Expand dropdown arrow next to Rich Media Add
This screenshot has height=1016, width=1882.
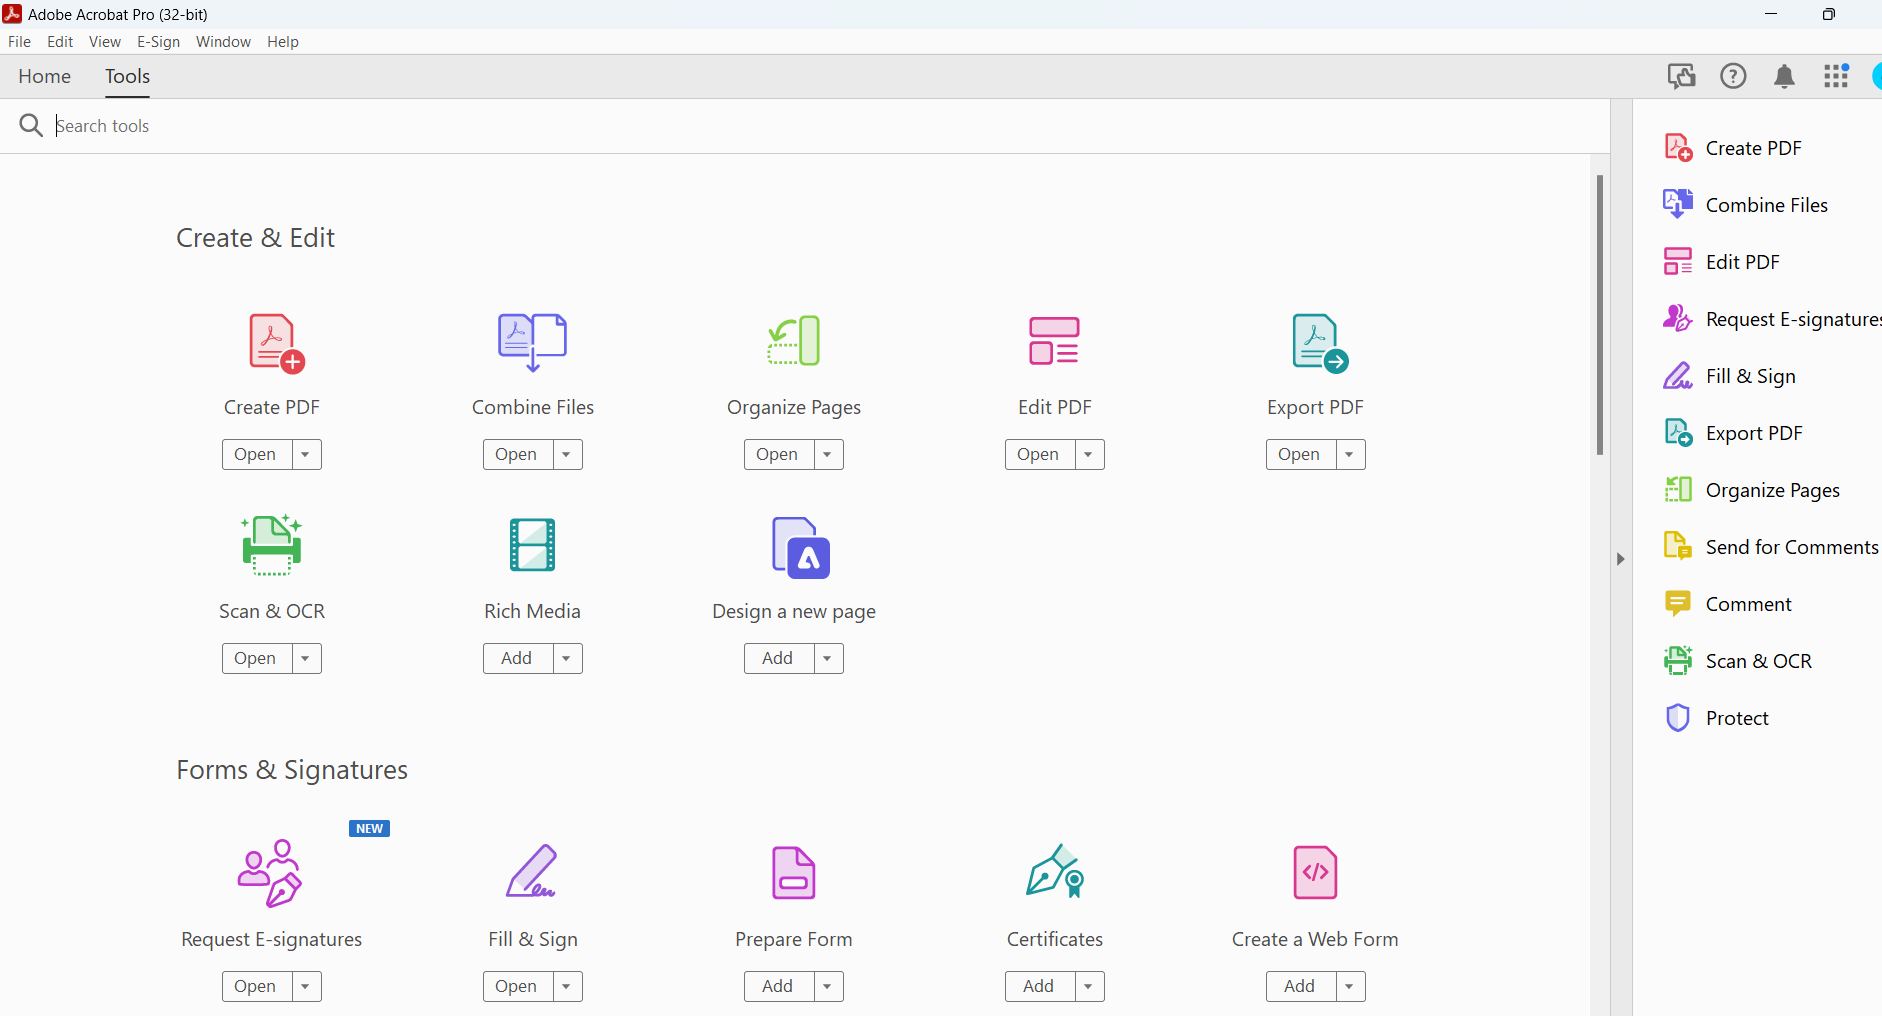coord(567,658)
